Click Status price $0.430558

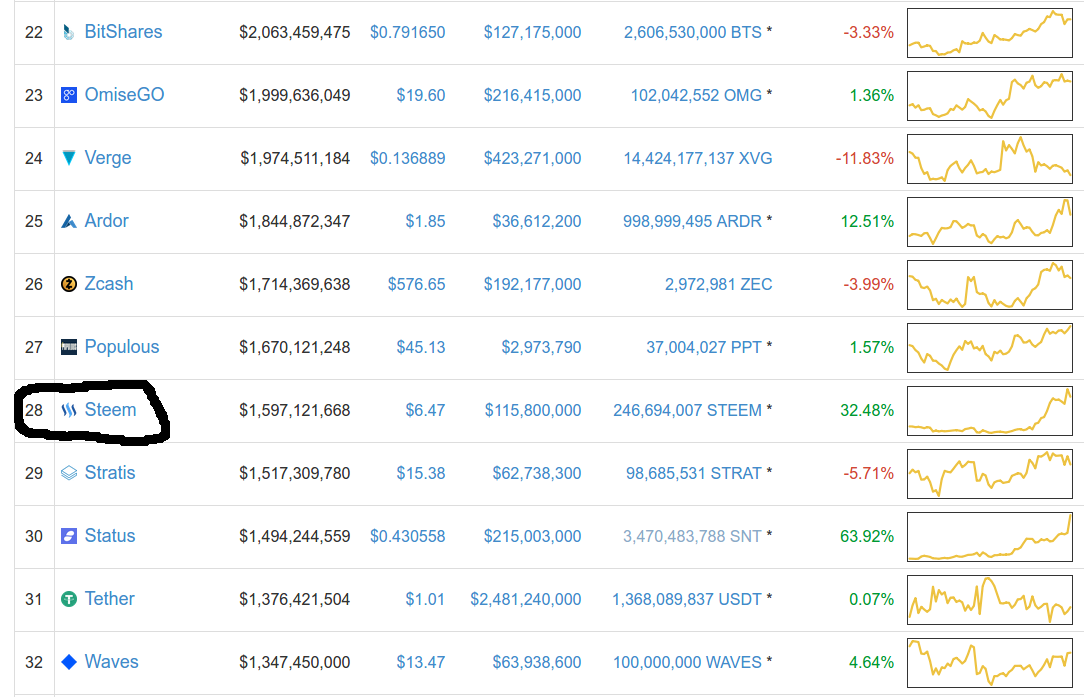(407, 537)
